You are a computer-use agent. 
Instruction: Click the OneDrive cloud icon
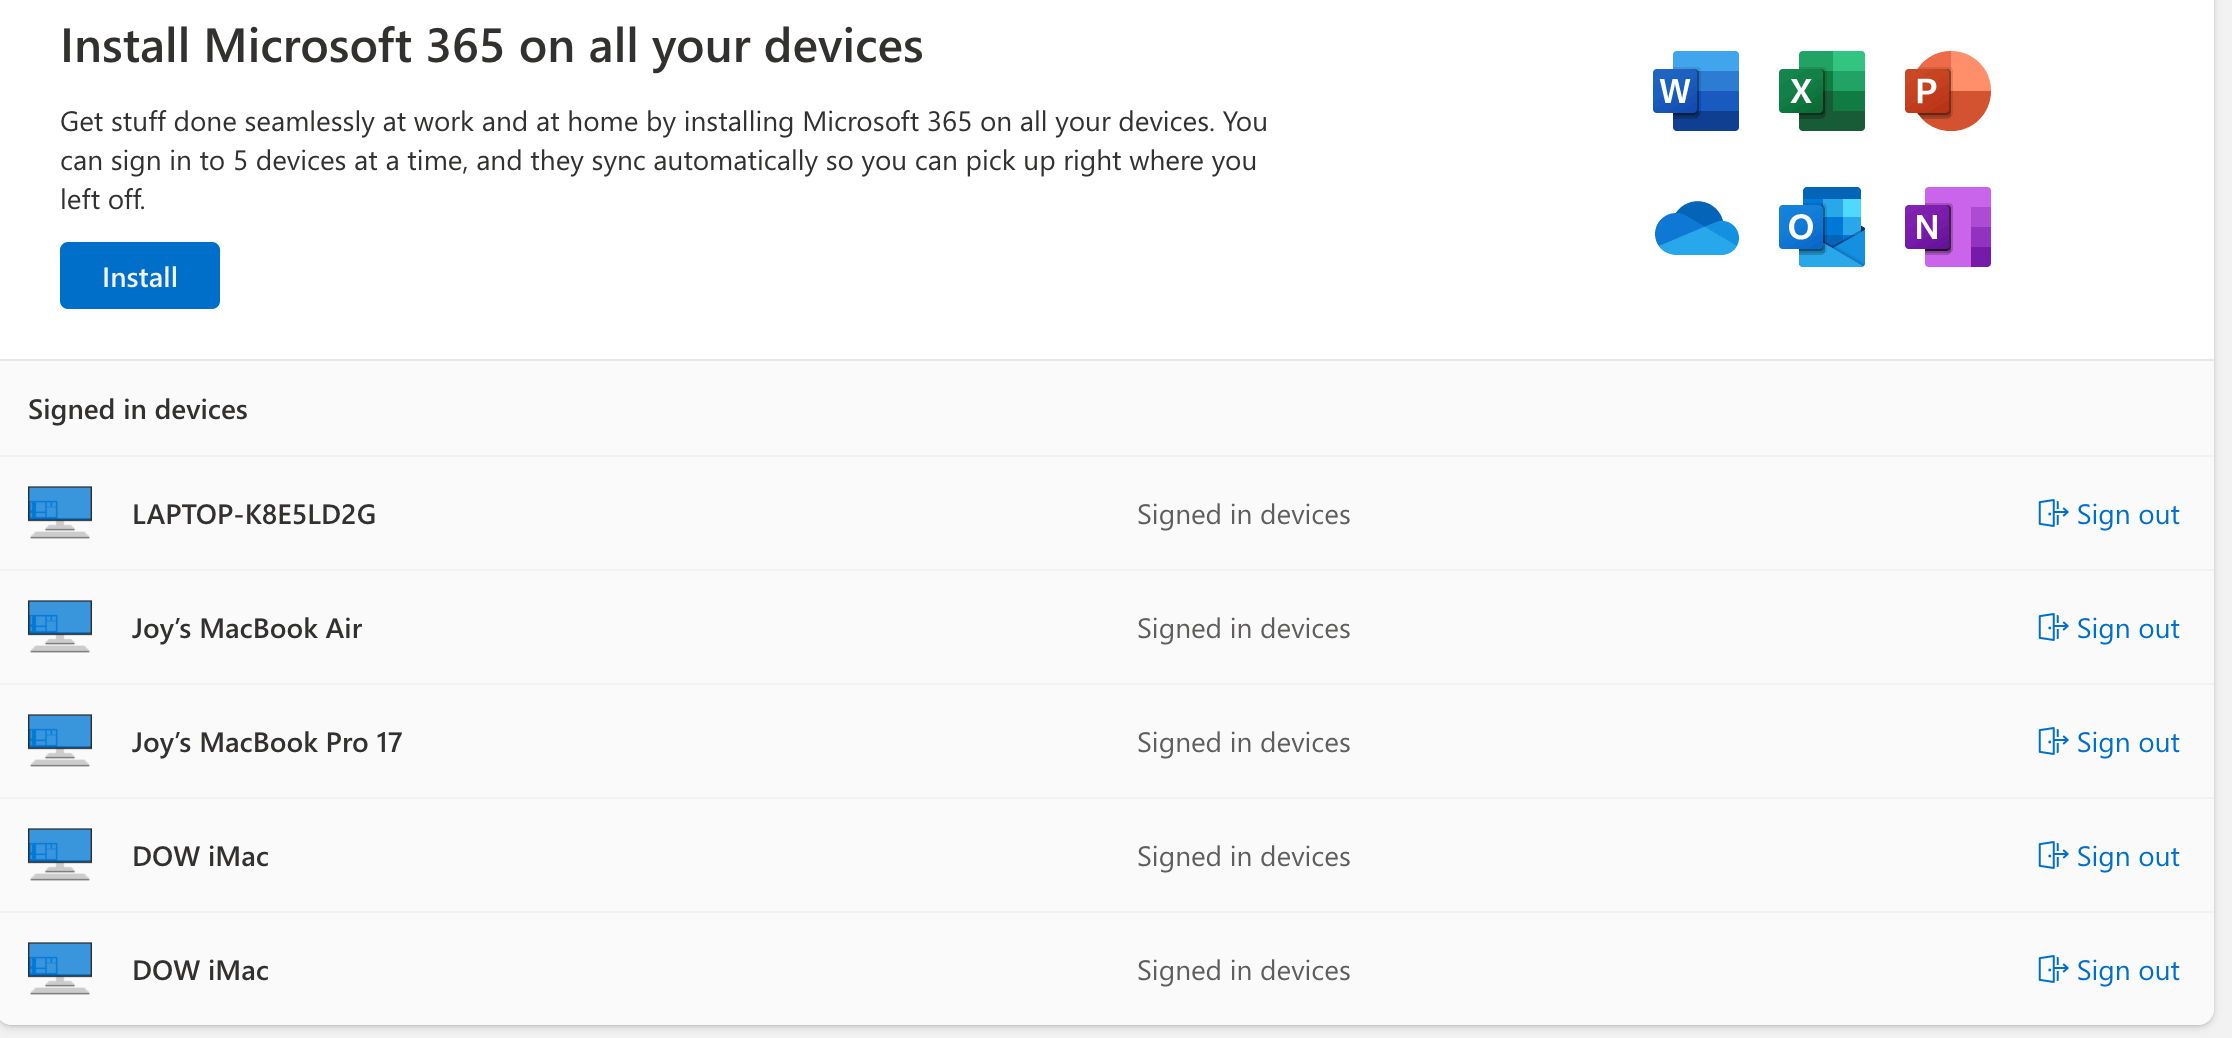tap(1696, 229)
